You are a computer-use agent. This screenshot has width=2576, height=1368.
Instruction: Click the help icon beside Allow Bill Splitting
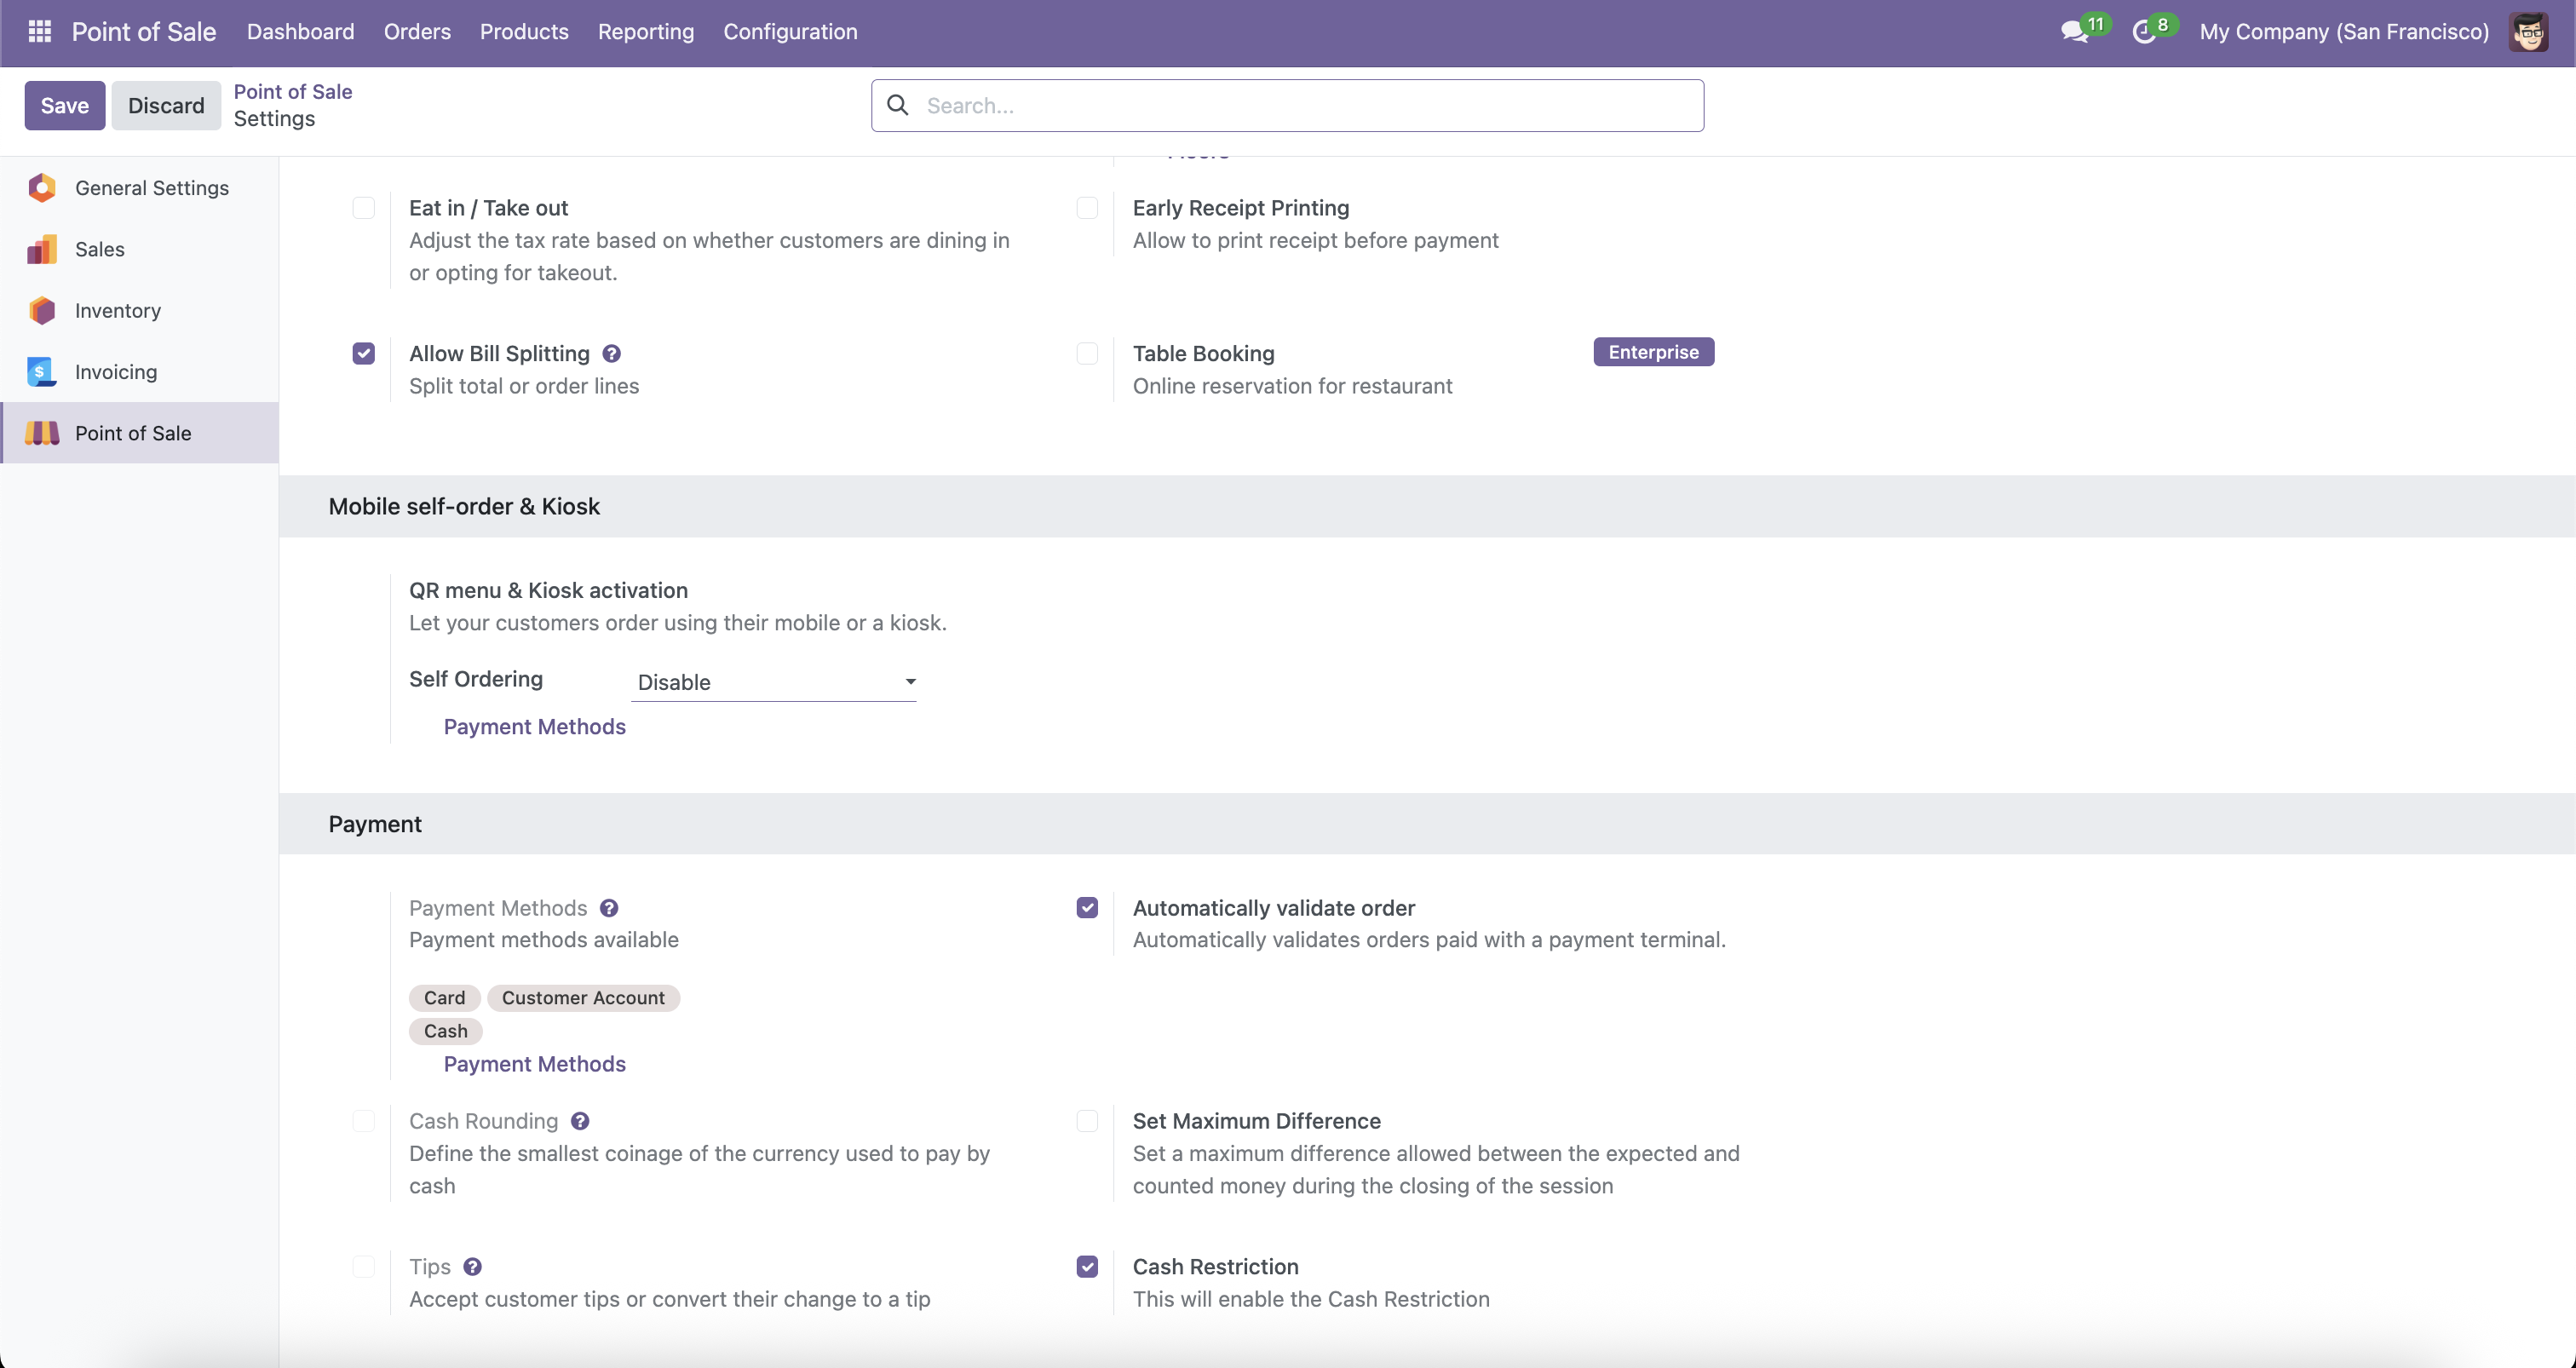pos(612,354)
